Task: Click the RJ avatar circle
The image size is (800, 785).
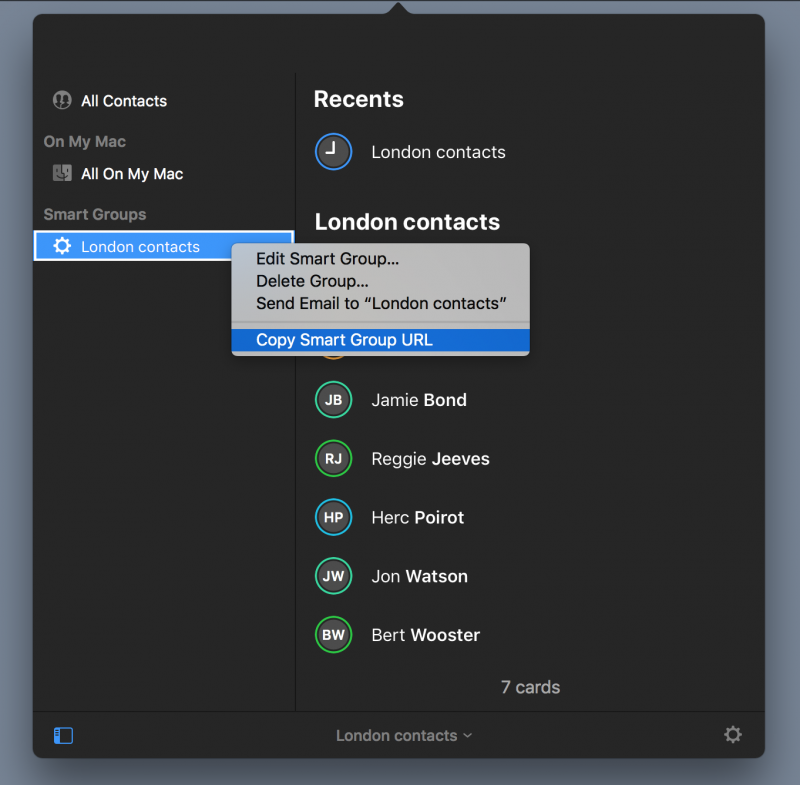Action: [333, 459]
